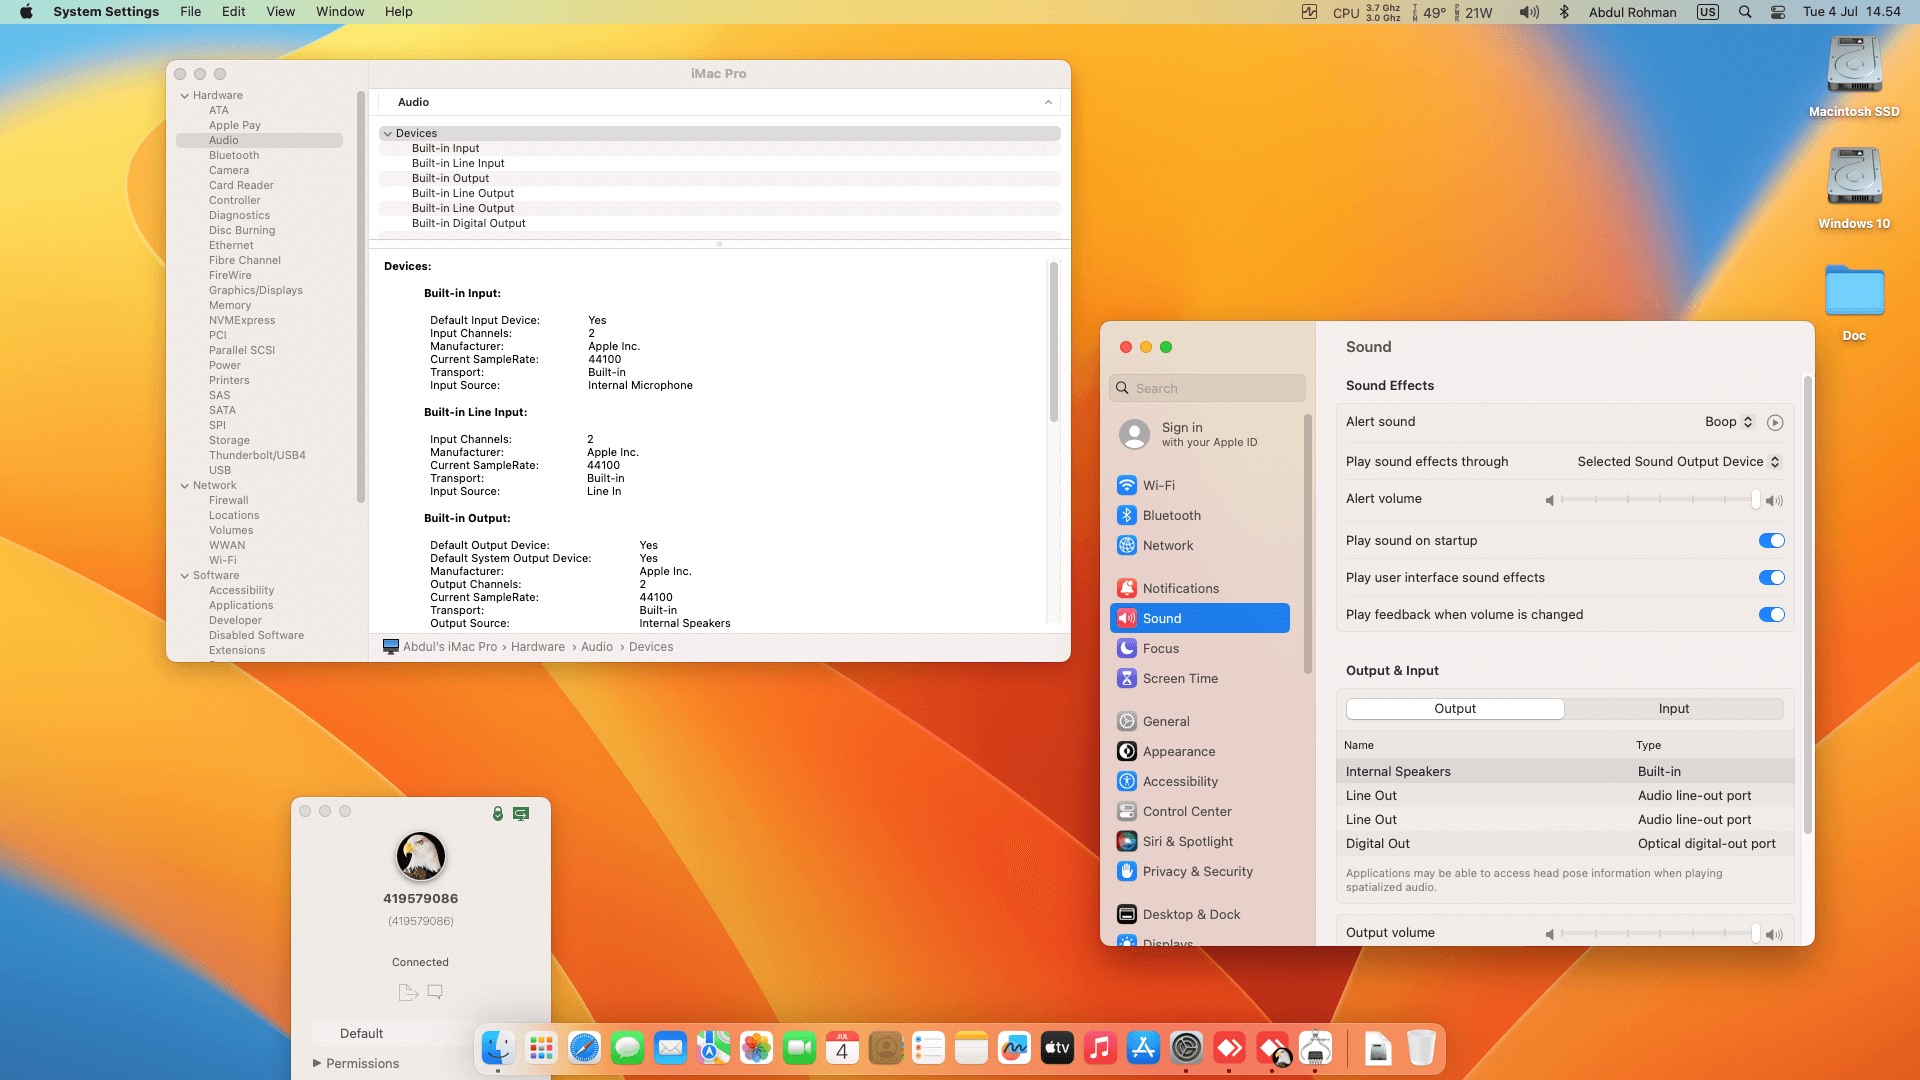This screenshot has height=1080, width=1920.
Task: Toggle Play user interface sound effects
Action: 1771,578
